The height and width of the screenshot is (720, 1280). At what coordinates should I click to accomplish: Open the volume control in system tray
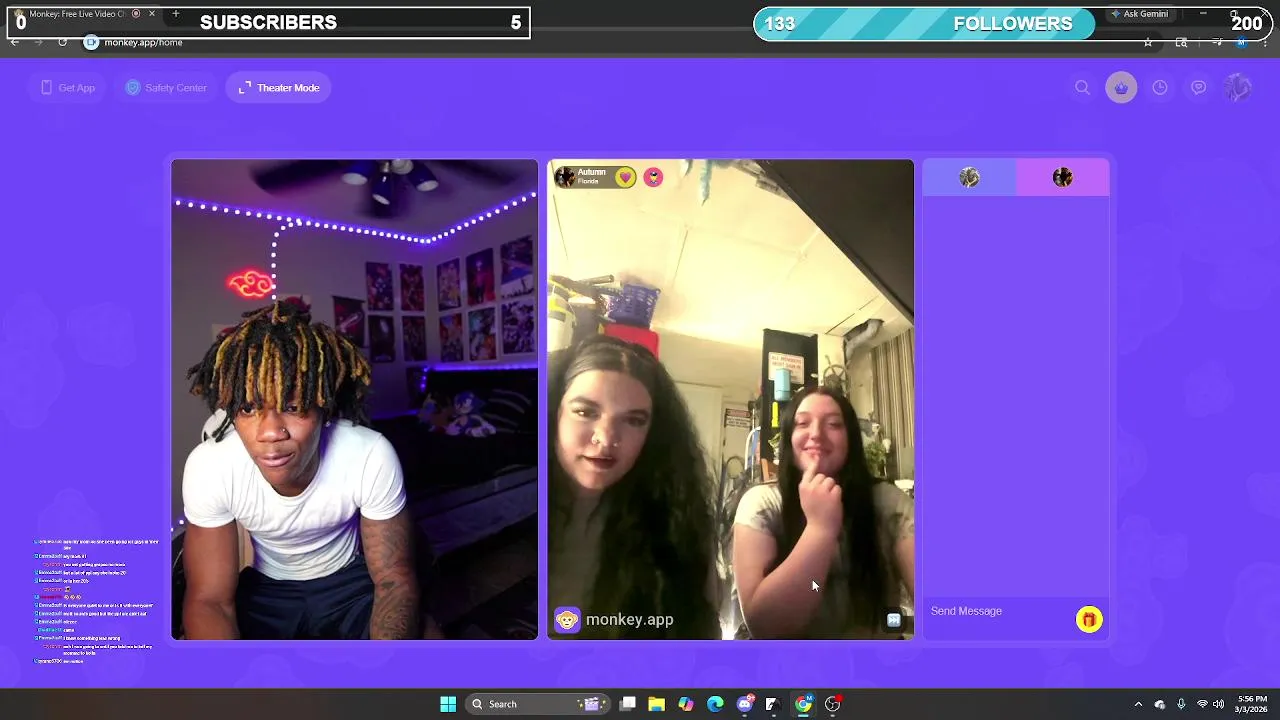[1219, 704]
